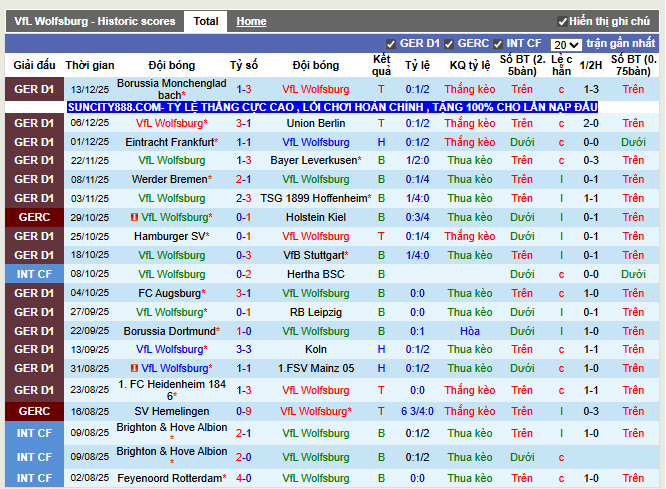
Task: Click the 6 3/4:0 odds value
Action: point(417,411)
